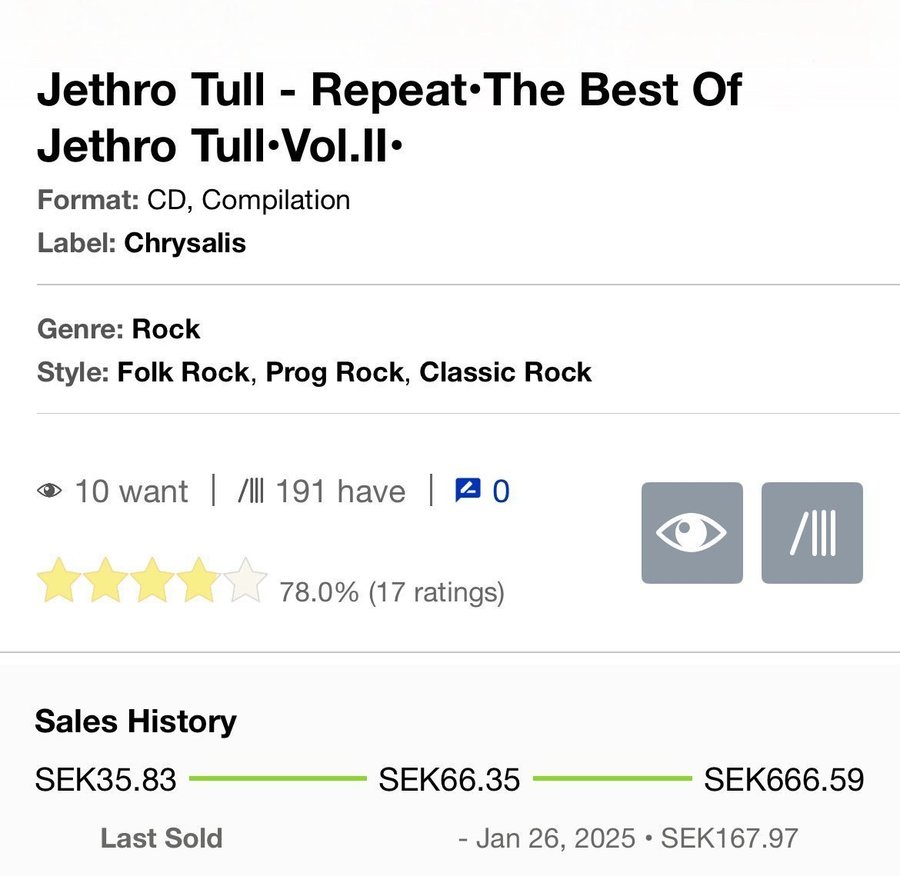
Task: View the 17 ratings breakdown
Action: [x=436, y=592]
